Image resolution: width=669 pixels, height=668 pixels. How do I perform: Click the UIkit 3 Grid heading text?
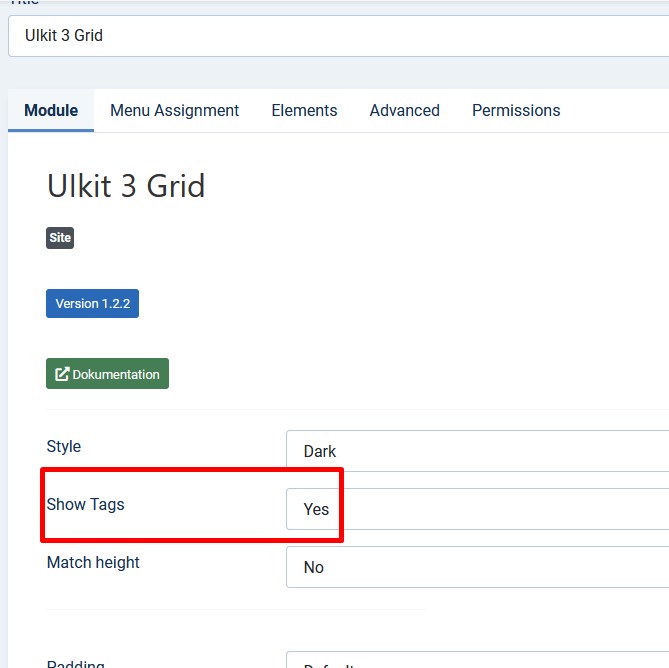click(x=126, y=186)
